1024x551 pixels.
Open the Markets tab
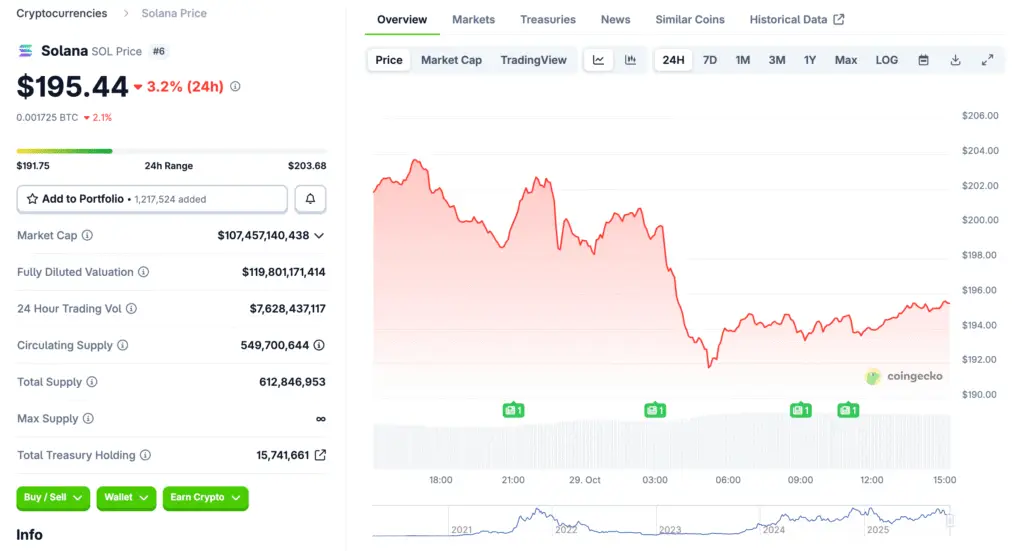pyautogui.click(x=473, y=19)
